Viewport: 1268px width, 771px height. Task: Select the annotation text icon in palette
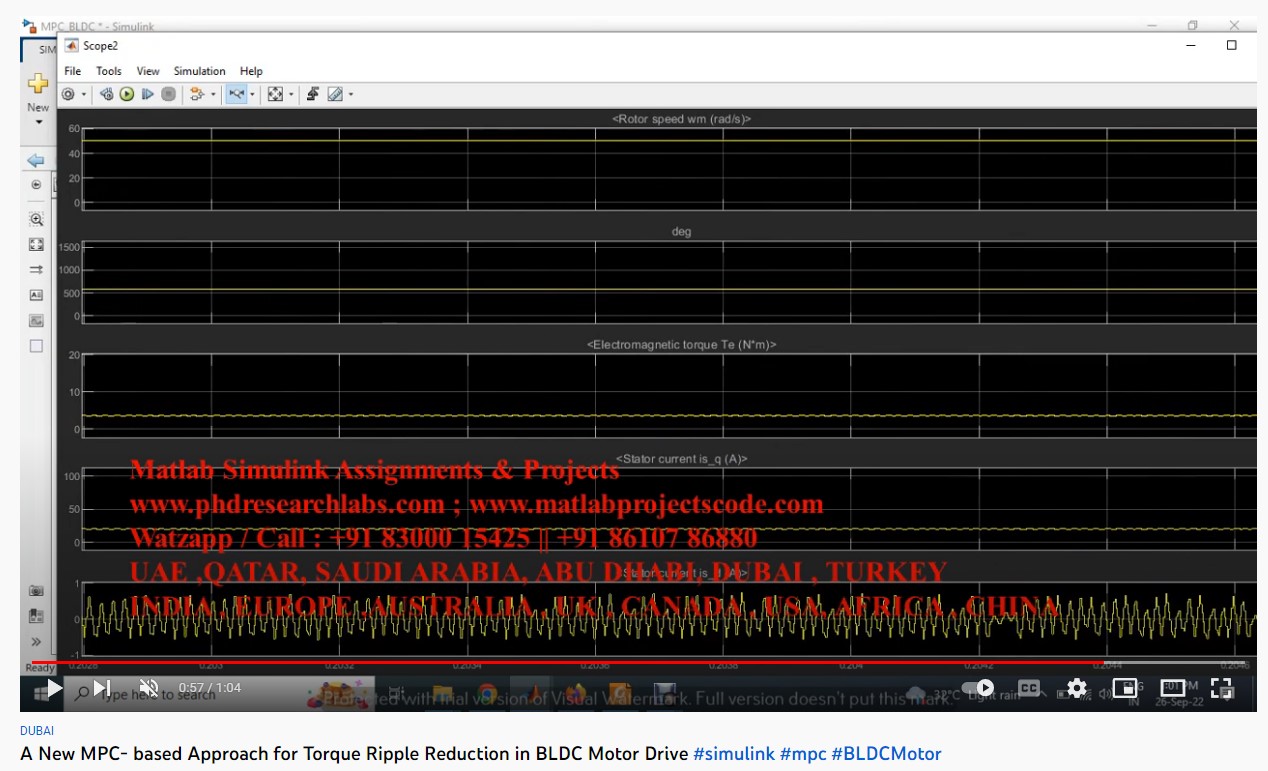[36, 295]
